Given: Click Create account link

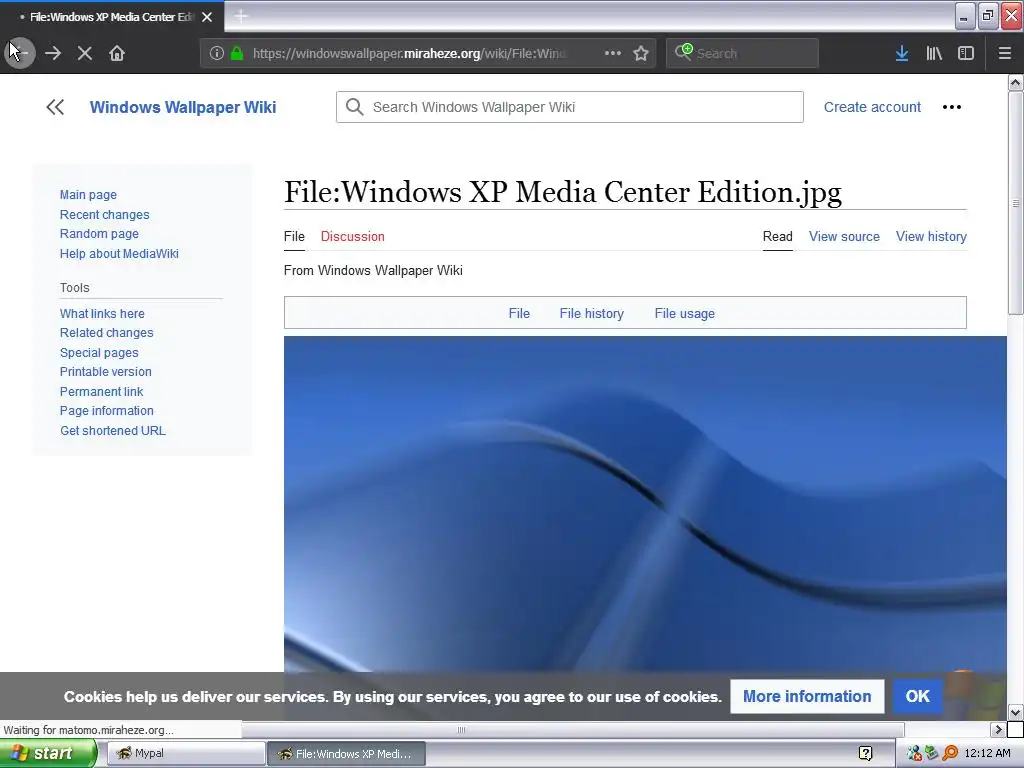Looking at the screenshot, I should 872,107.
